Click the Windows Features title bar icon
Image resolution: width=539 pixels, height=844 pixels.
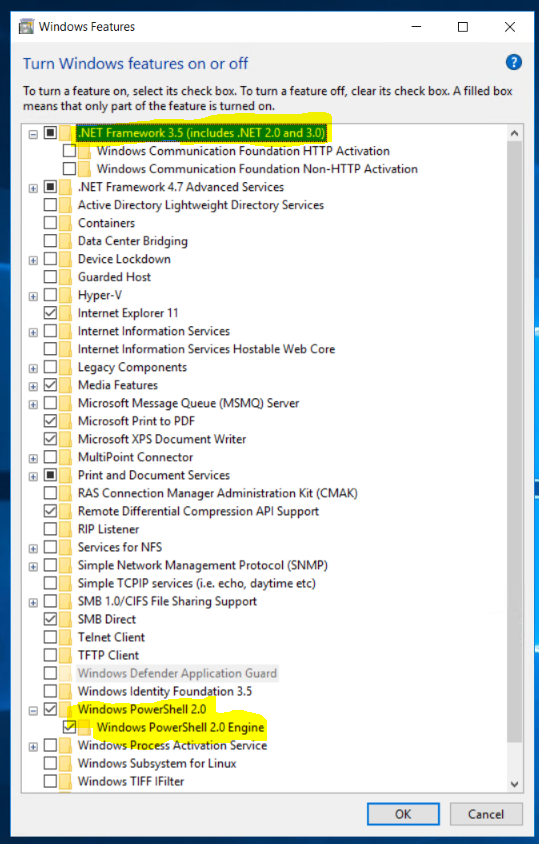[x=26, y=26]
